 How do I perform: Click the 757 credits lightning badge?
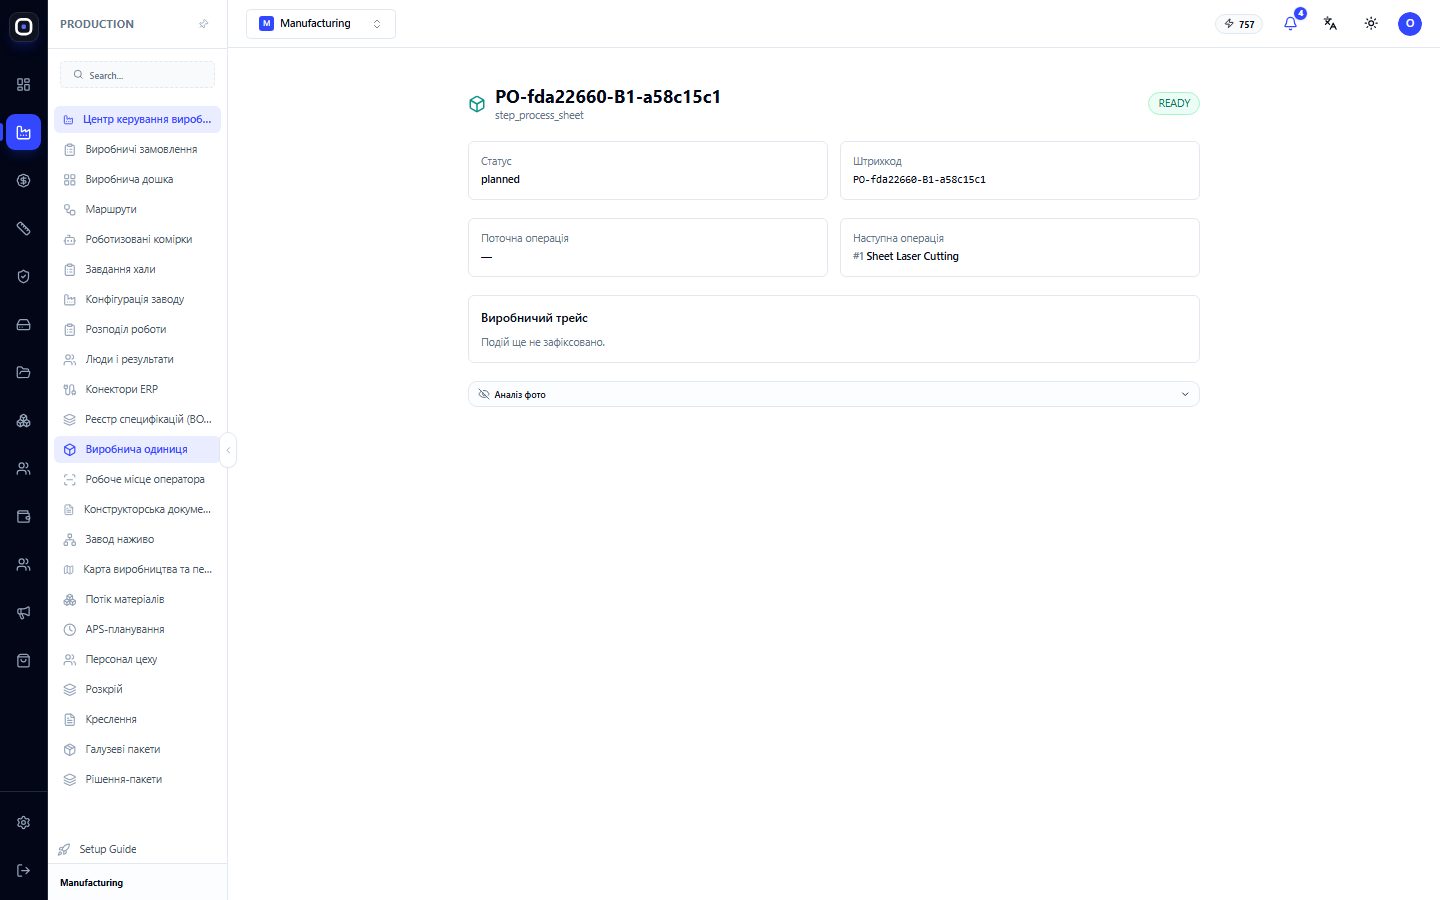point(1239,24)
